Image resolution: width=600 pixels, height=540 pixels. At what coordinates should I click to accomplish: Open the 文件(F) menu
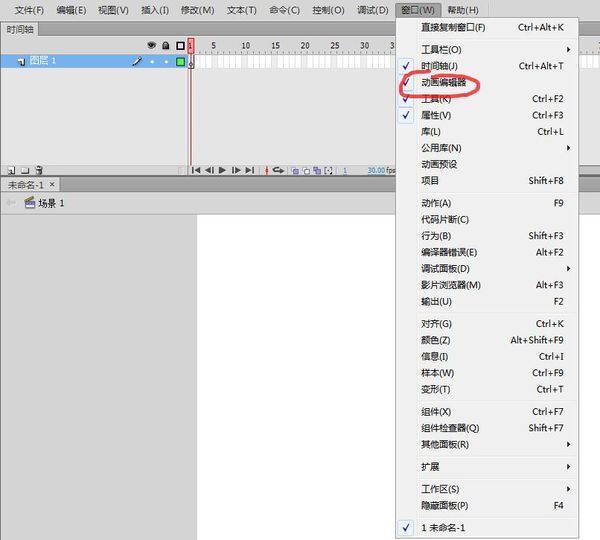coord(29,10)
